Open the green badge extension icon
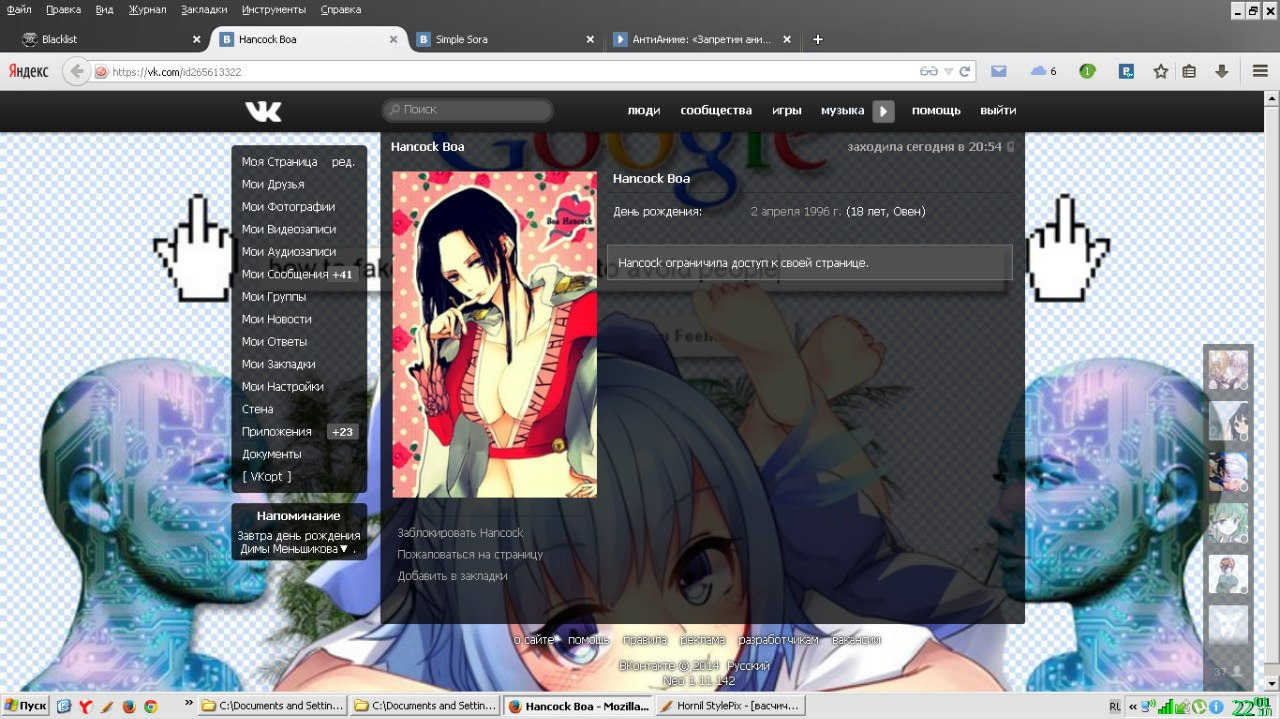Viewport: 1280px width, 719px height. pos(1087,71)
